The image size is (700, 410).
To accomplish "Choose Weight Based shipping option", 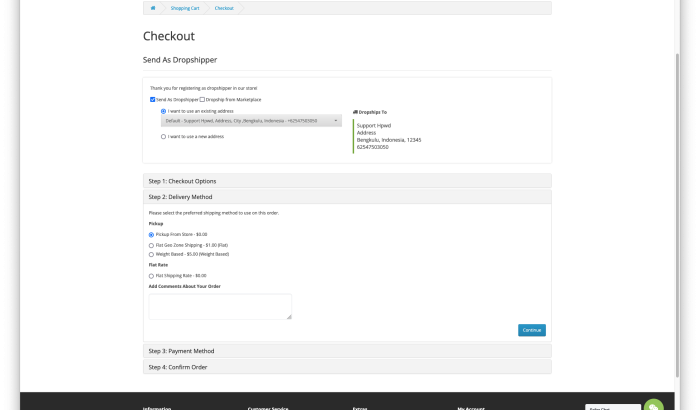I will tap(151, 255).
